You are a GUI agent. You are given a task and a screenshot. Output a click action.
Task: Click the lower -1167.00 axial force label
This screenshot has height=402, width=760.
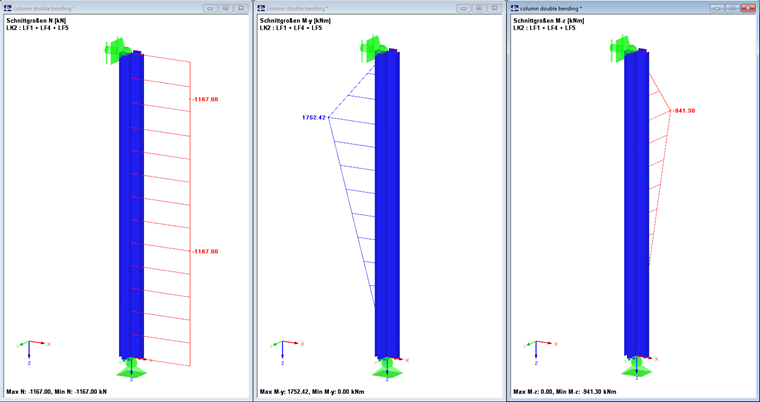pos(206,252)
